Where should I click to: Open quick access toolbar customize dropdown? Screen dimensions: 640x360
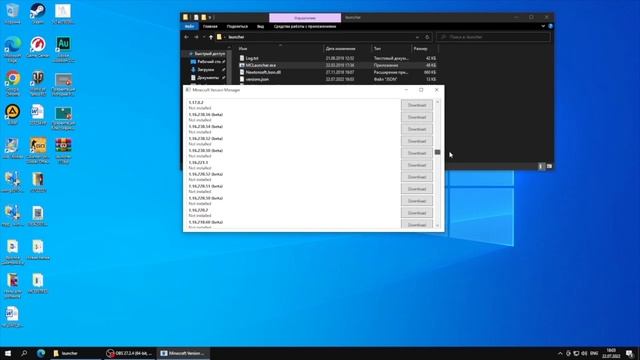pos(211,17)
